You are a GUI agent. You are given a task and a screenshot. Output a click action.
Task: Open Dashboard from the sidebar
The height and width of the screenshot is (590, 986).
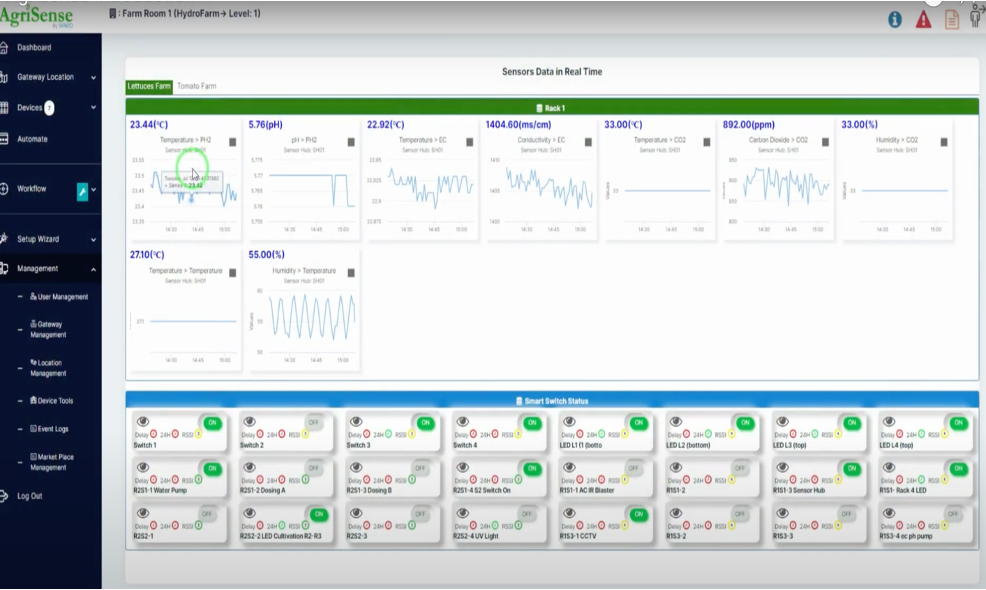click(x=34, y=47)
